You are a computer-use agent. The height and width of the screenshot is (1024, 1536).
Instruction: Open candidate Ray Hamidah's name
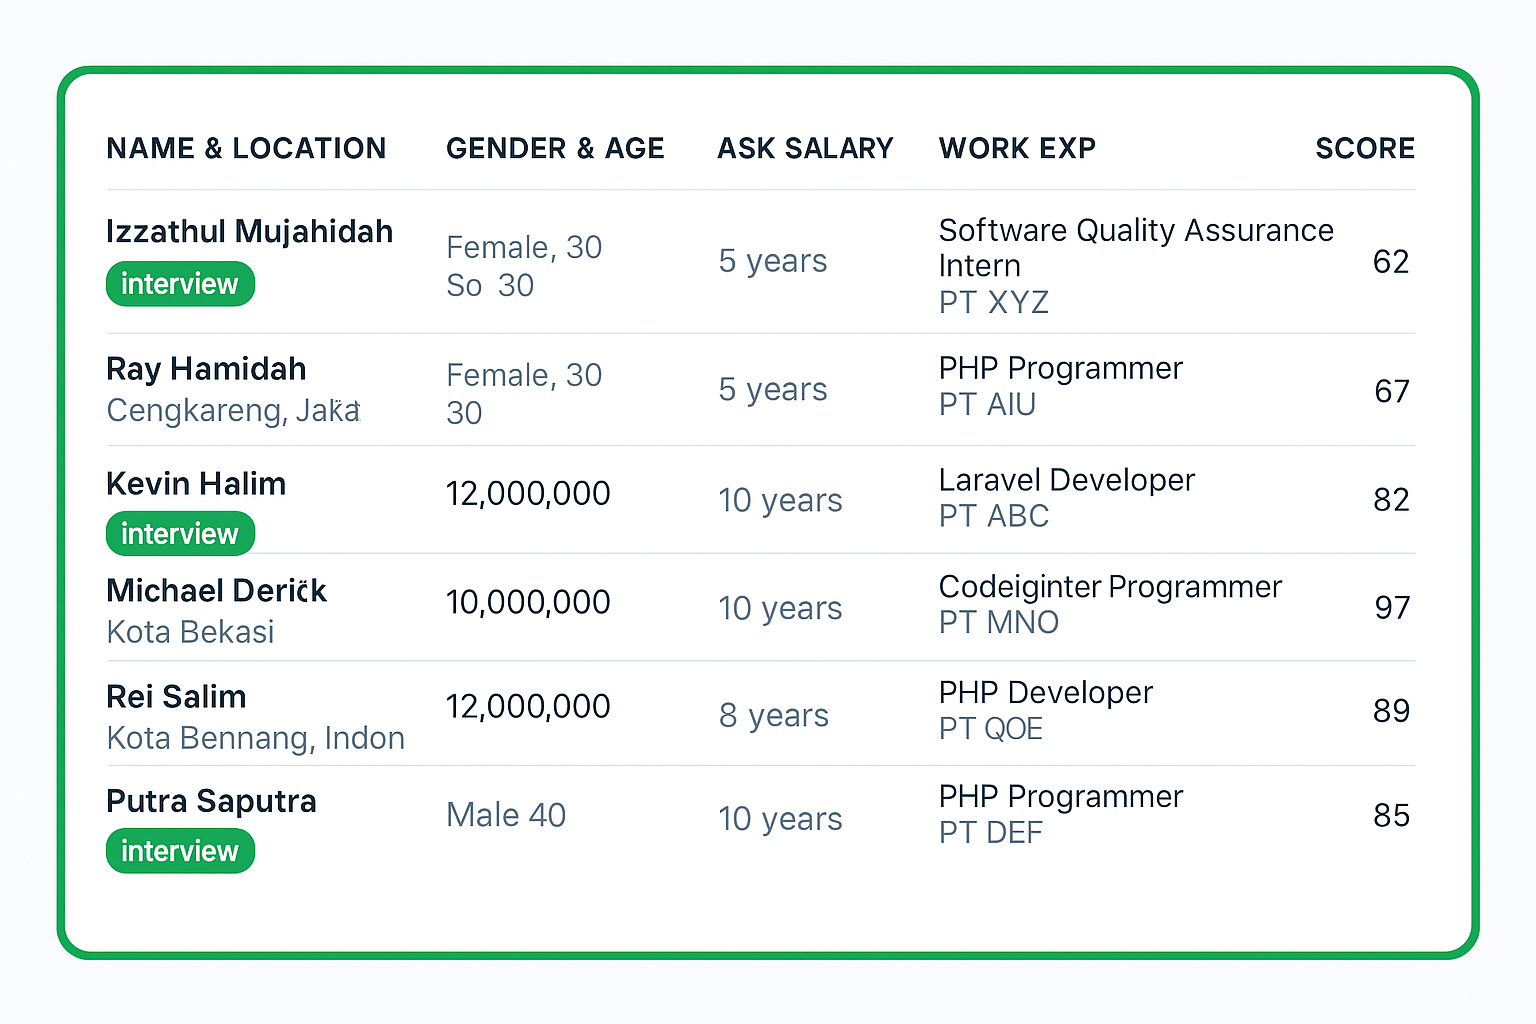206,369
